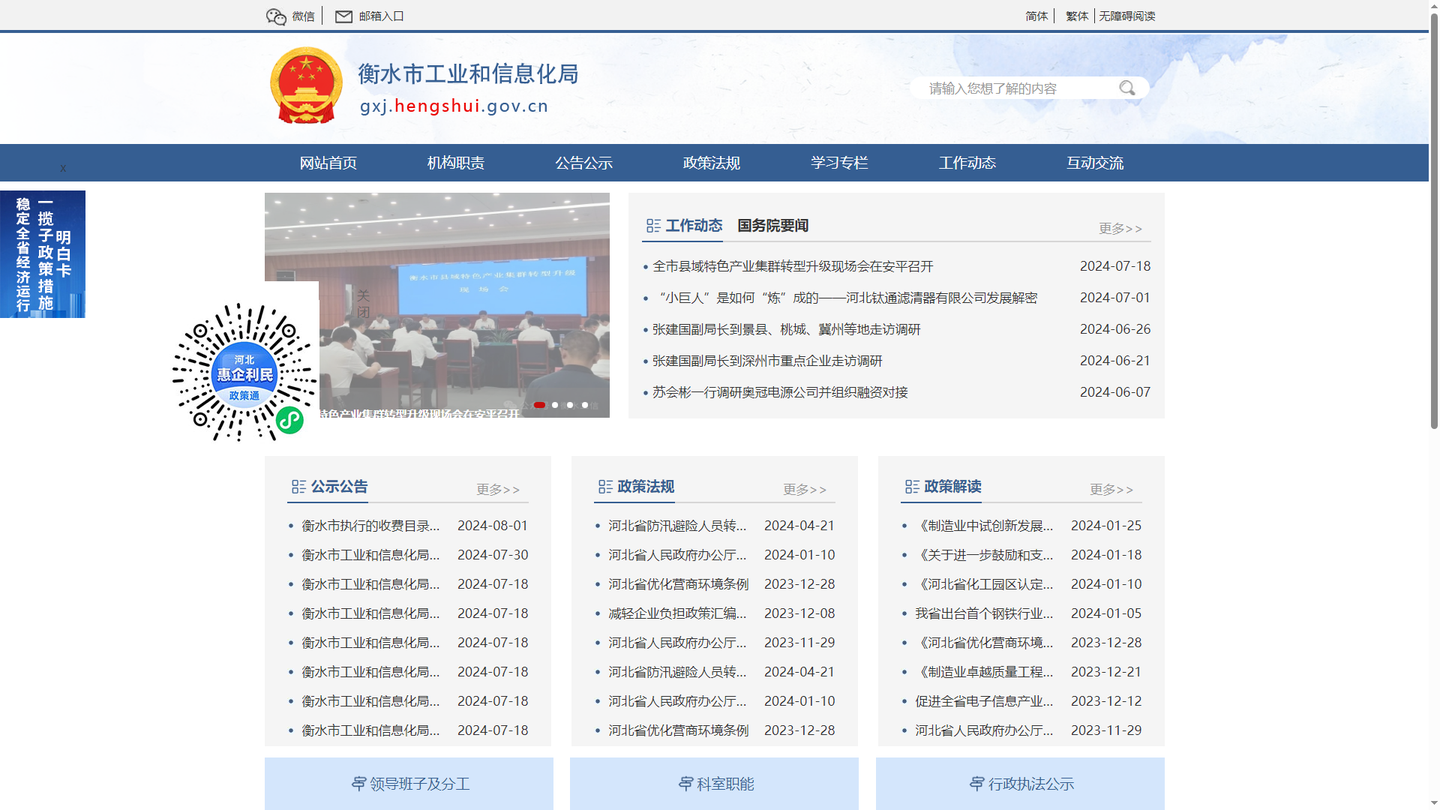Click 更多>> in the 工作动态 panel
The width and height of the screenshot is (1440, 810).
(x=1120, y=229)
